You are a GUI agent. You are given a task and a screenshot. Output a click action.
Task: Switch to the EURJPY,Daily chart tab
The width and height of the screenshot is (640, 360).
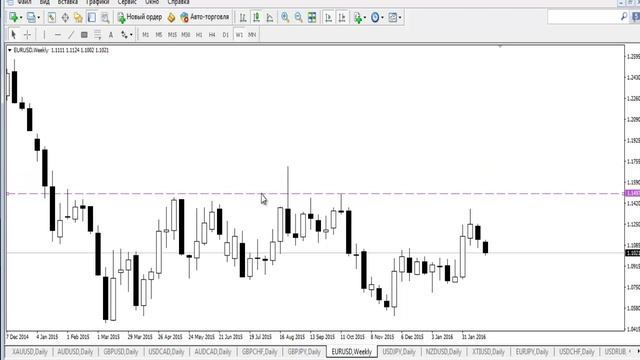(x=532, y=351)
